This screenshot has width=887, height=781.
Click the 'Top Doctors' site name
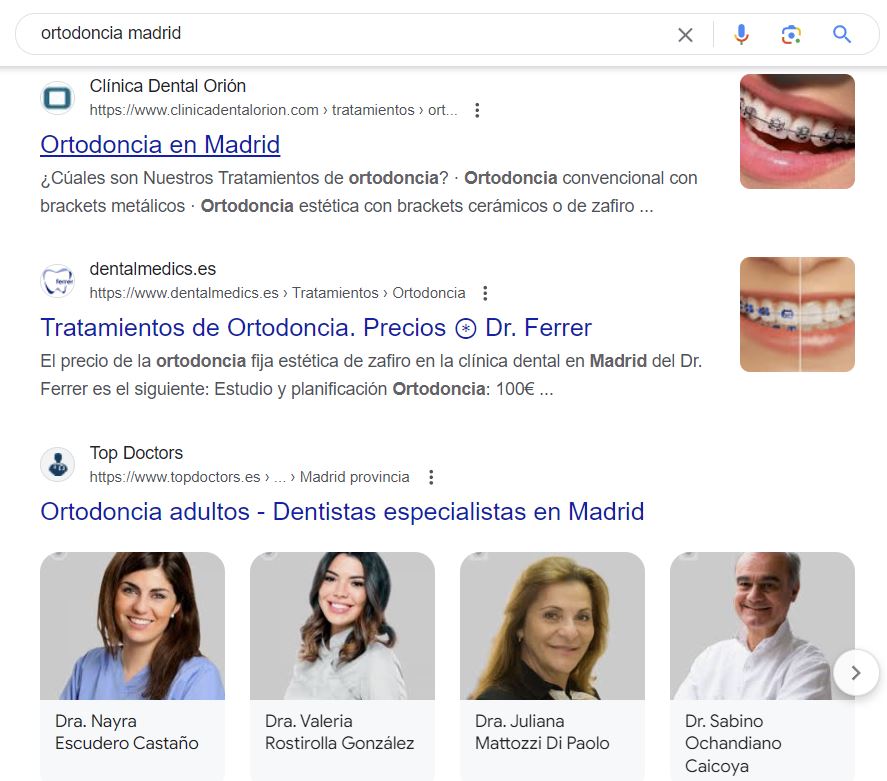click(x=136, y=453)
